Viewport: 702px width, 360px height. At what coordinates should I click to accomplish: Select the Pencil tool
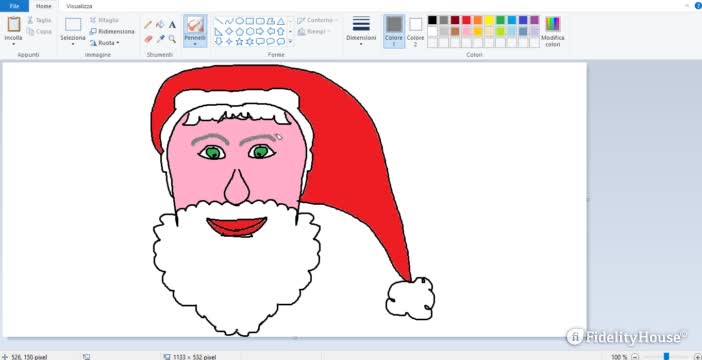(x=148, y=25)
